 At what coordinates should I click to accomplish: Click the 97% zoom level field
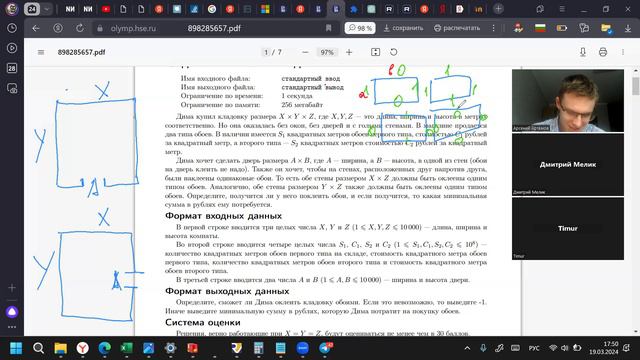pos(327,52)
